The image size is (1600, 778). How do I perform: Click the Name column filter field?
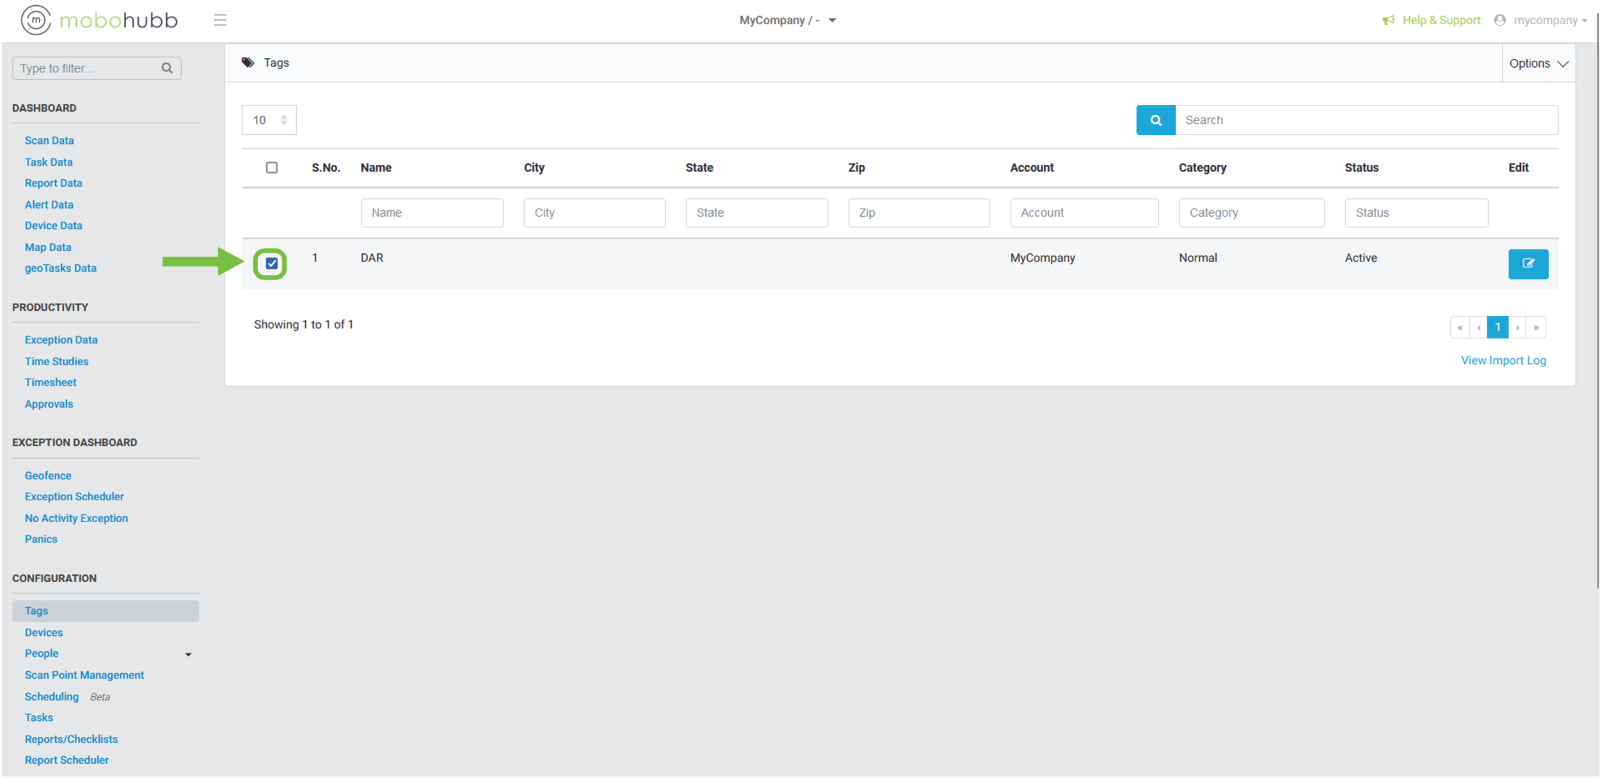pyautogui.click(x=432, y=213)
